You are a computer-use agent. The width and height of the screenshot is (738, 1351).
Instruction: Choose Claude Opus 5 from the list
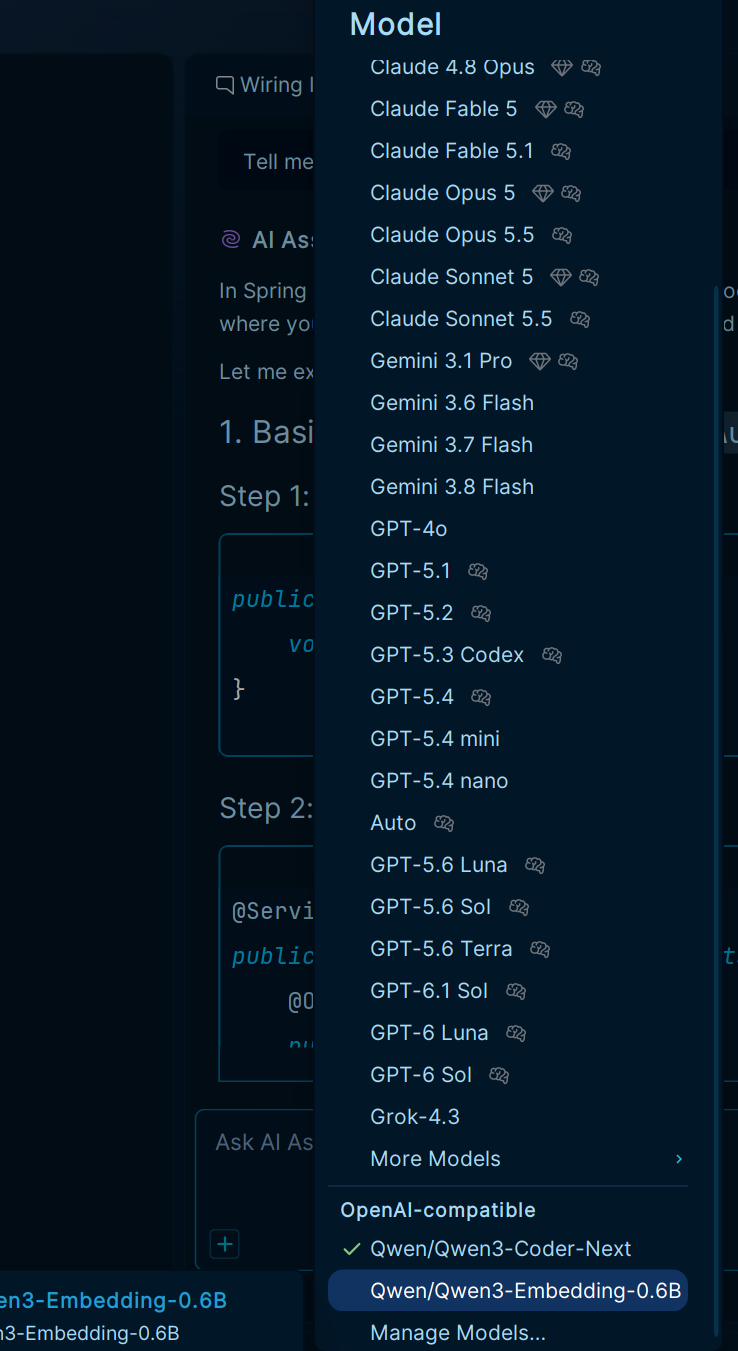[x=508, y=193]
